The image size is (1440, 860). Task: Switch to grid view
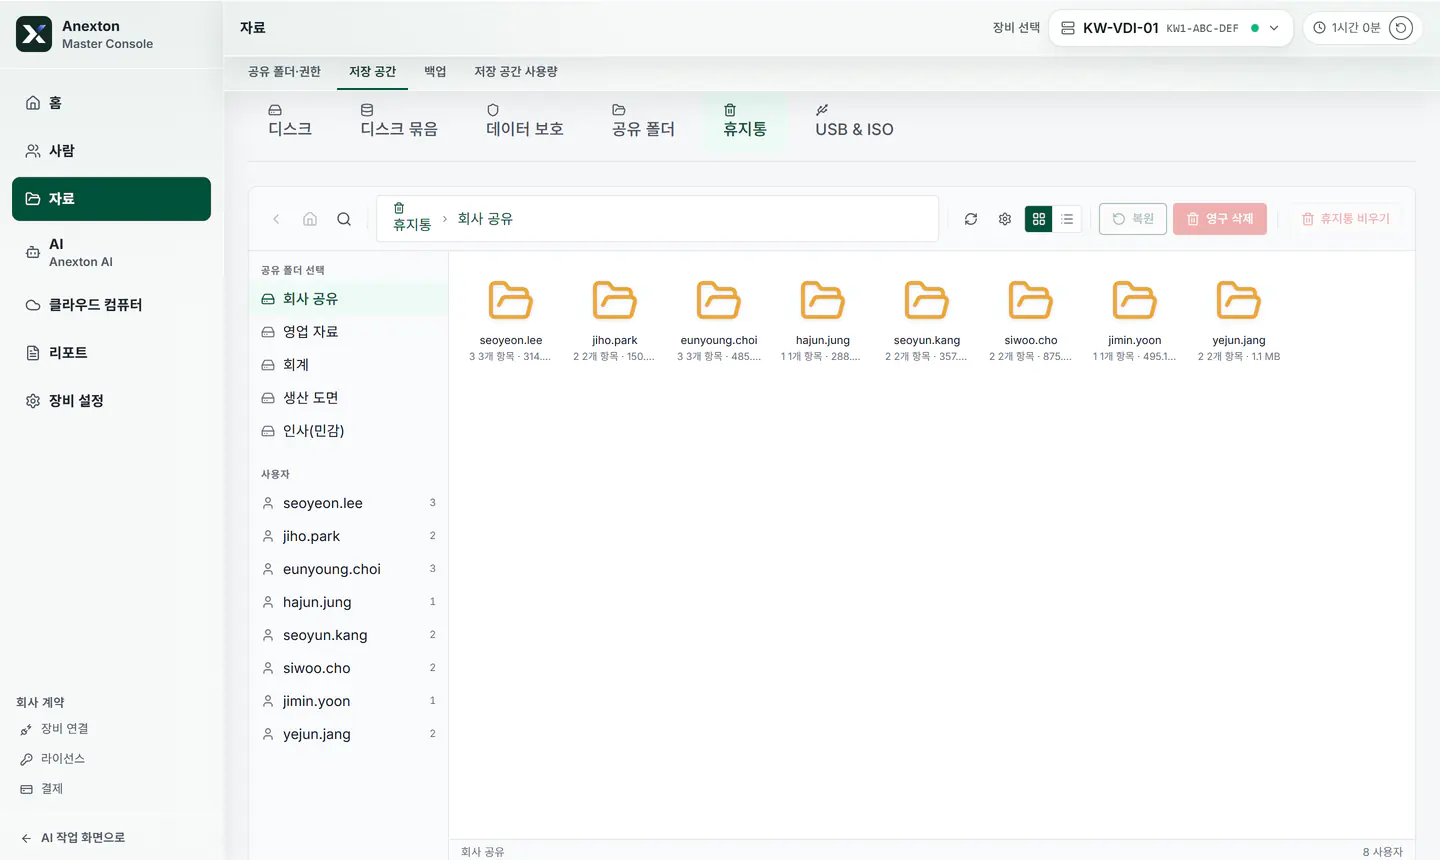pos(1039,219)
